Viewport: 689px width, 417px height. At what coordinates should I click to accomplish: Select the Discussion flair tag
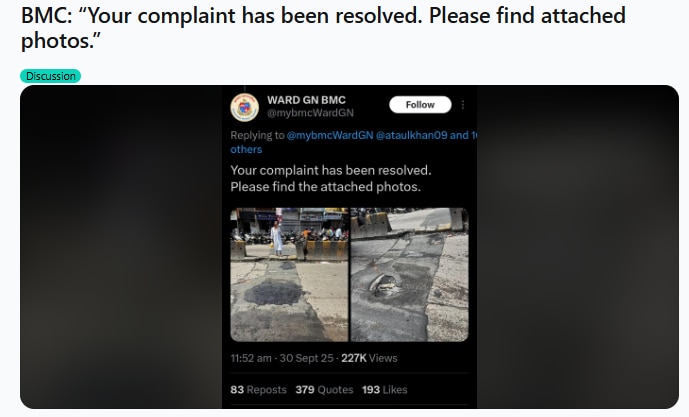coord(51,76)
